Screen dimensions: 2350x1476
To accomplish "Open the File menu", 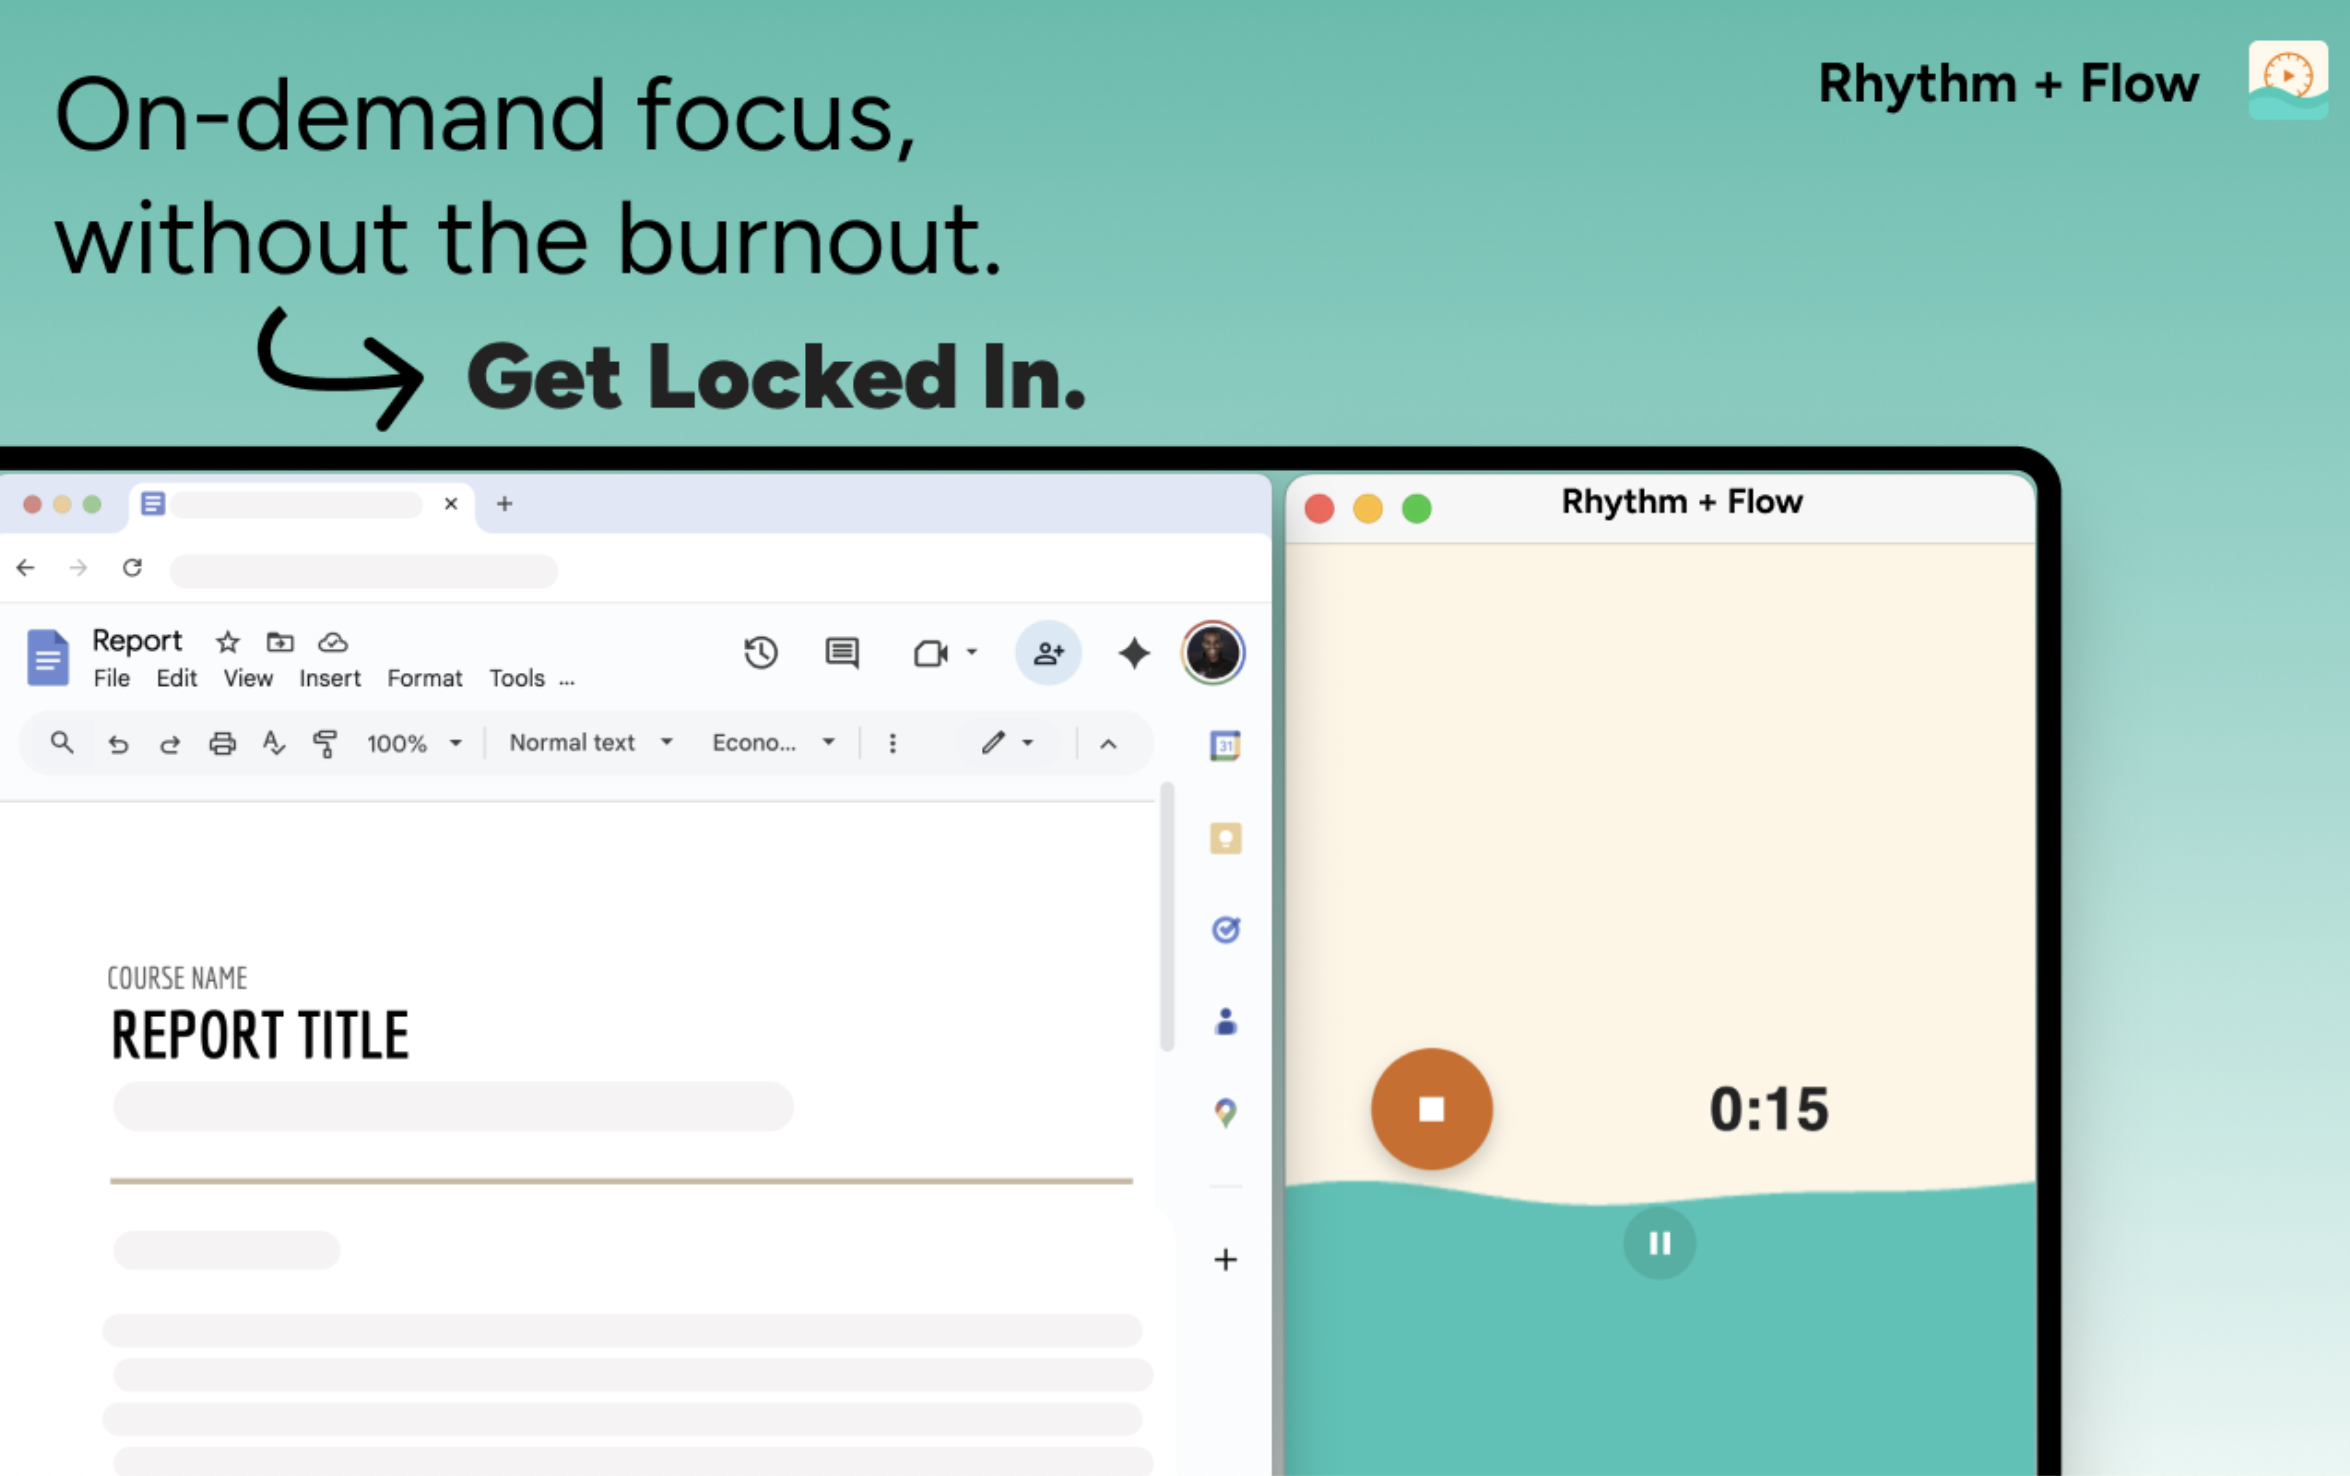I will [x=112, y=679].
